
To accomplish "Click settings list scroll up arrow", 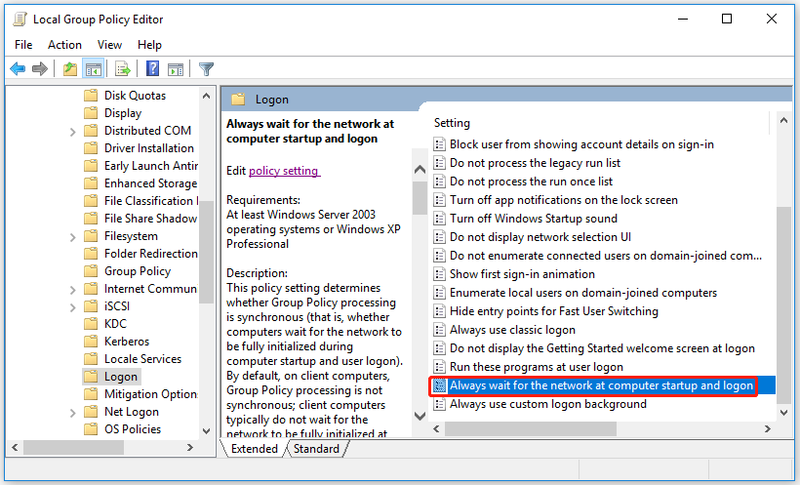I will (784, 120).
